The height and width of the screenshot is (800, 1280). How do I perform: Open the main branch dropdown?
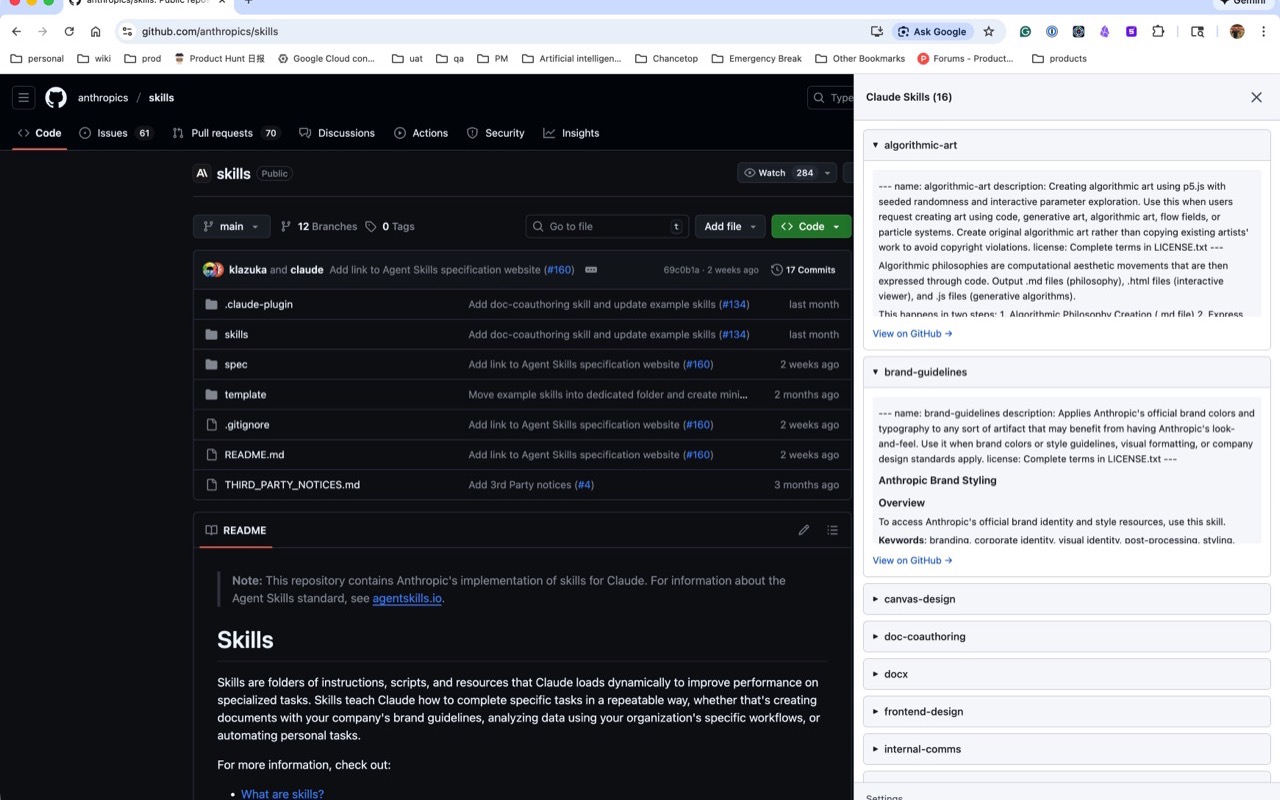tap(231, 226)
